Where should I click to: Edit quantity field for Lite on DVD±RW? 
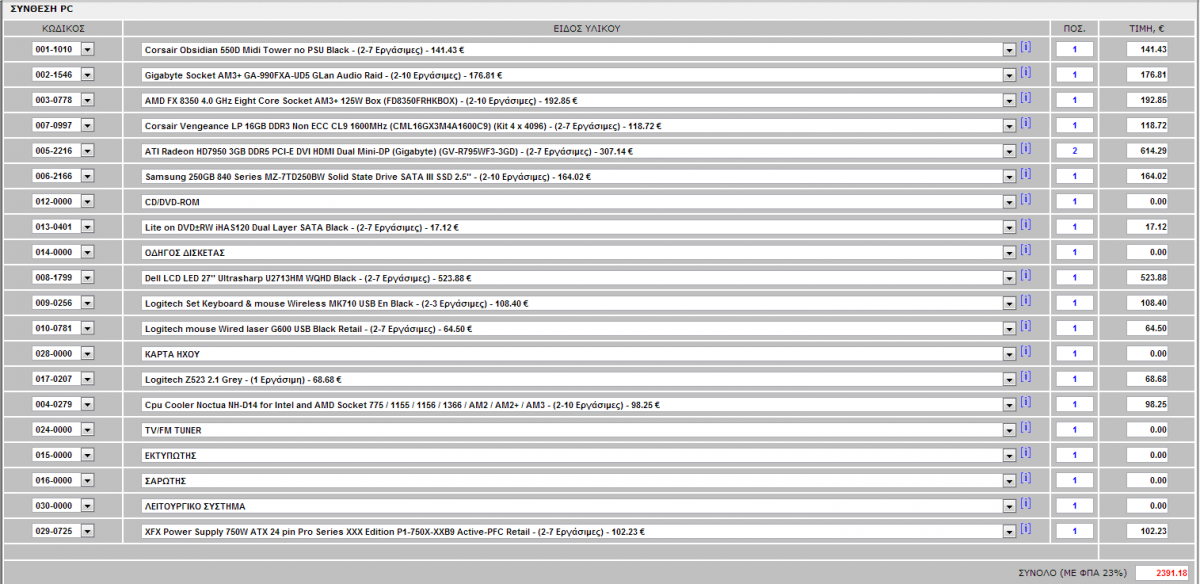point(1074,227)
